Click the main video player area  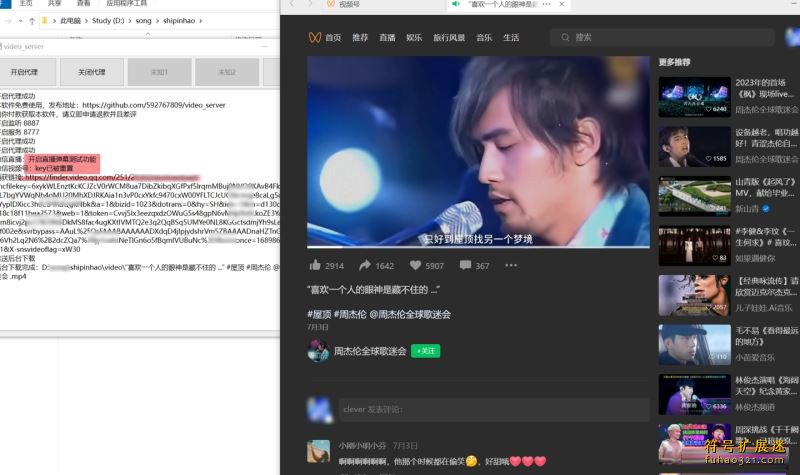click(478, 151)
